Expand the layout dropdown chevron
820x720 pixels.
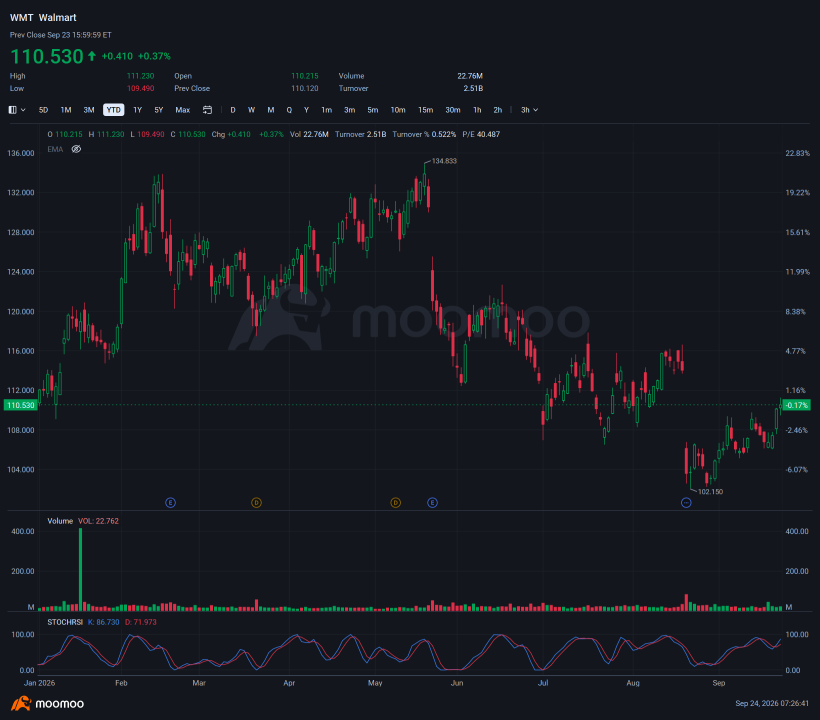(23, 110)
